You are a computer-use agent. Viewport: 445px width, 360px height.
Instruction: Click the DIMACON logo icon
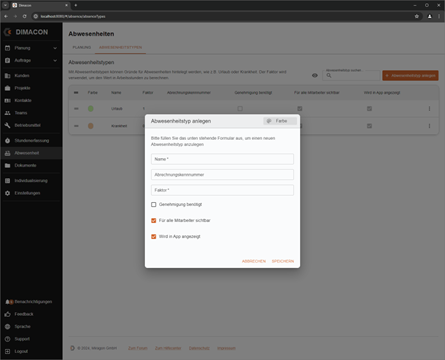(x=8, y=32)
